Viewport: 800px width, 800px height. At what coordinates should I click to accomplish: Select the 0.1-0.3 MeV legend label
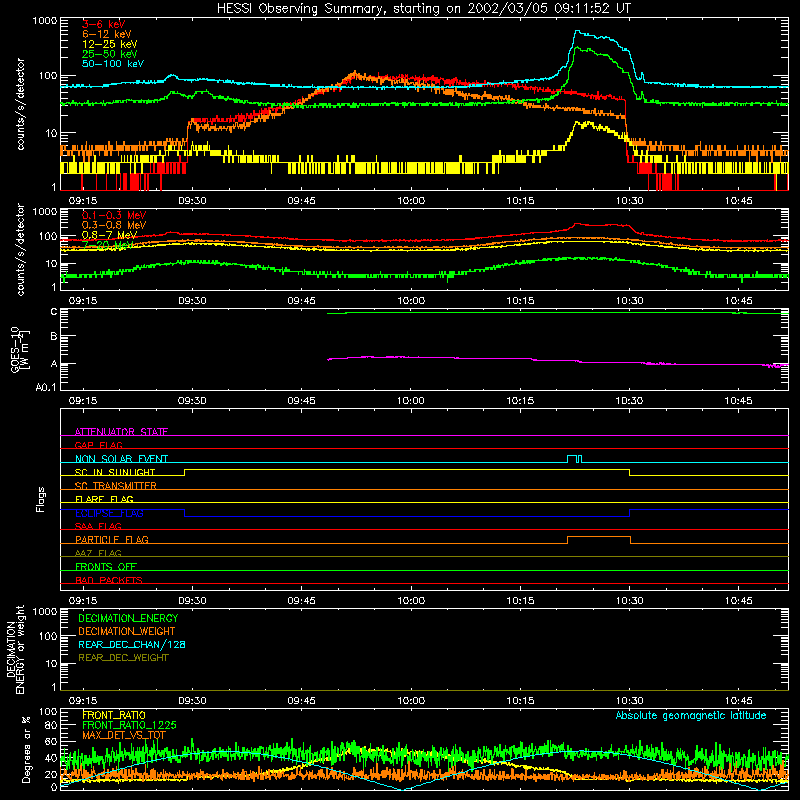[x=114, y=215]
